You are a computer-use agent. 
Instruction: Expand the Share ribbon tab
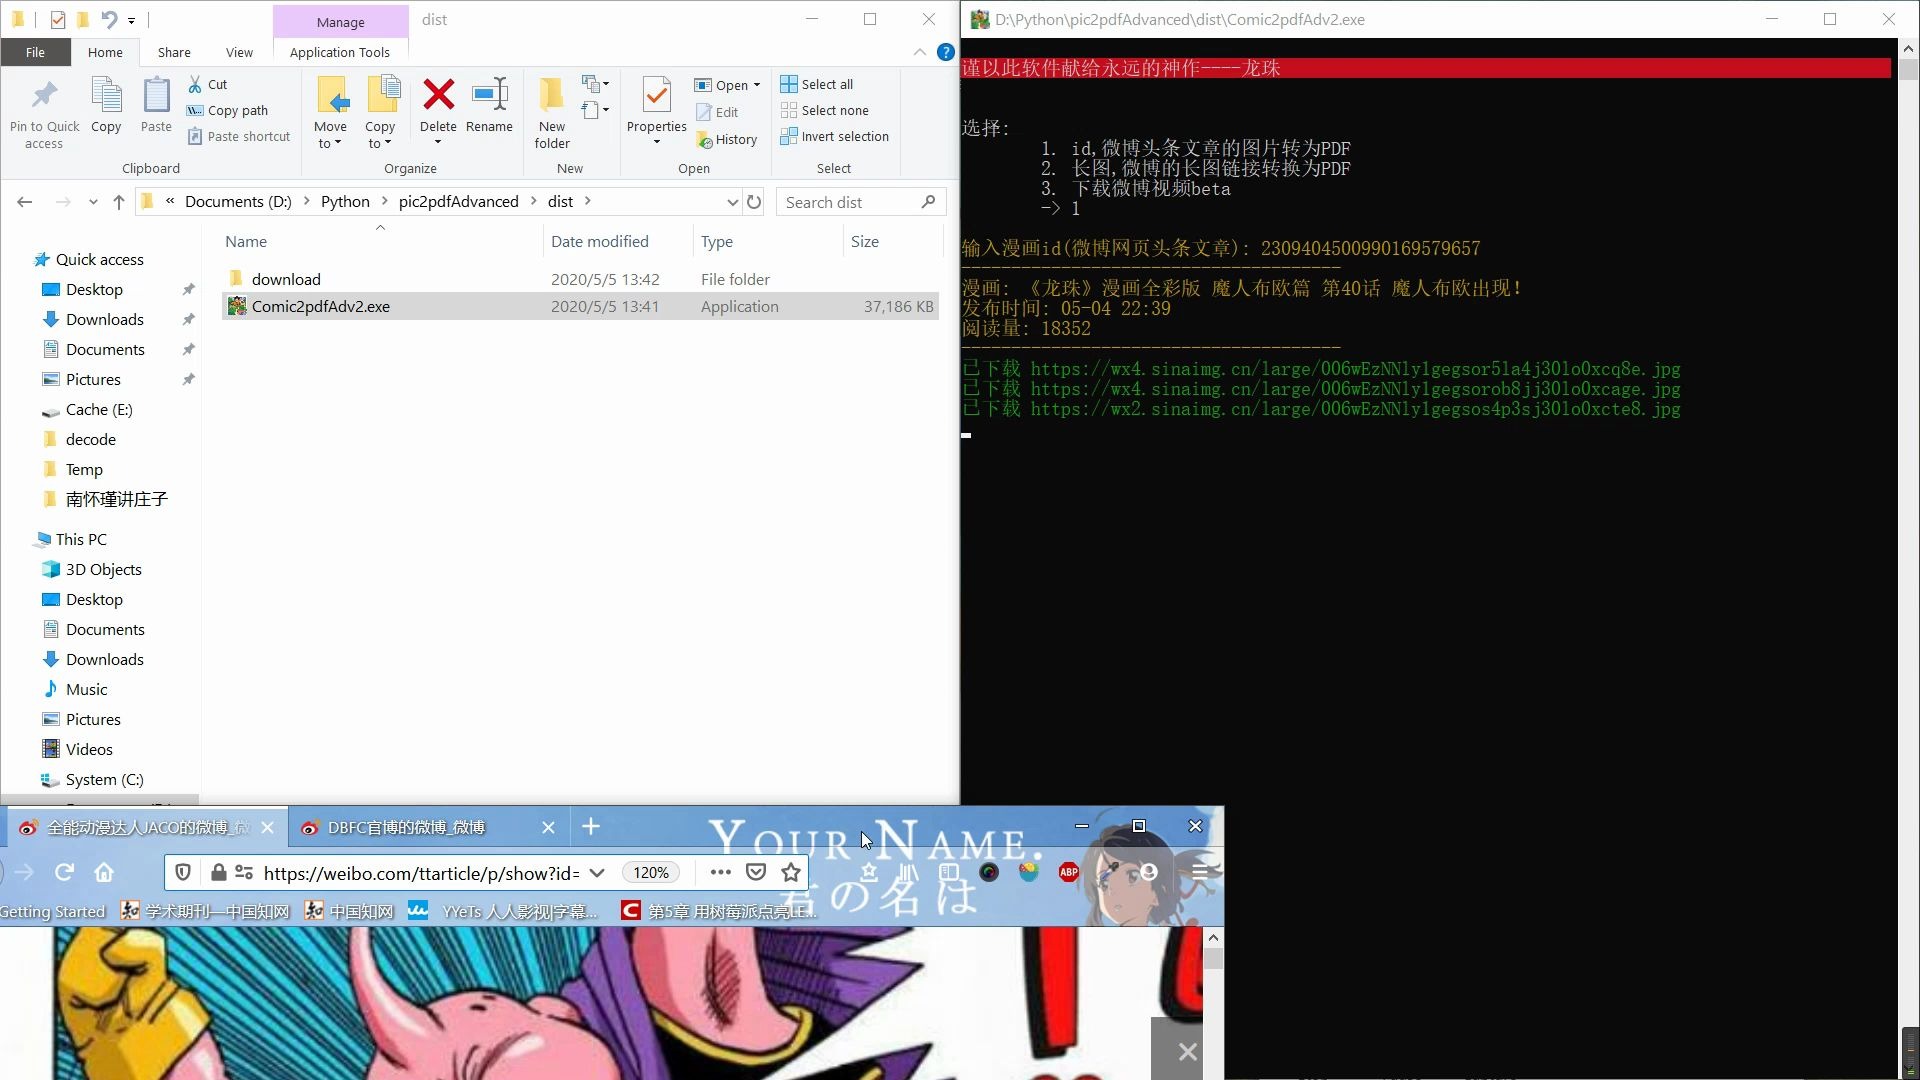[x=173, y=51]
